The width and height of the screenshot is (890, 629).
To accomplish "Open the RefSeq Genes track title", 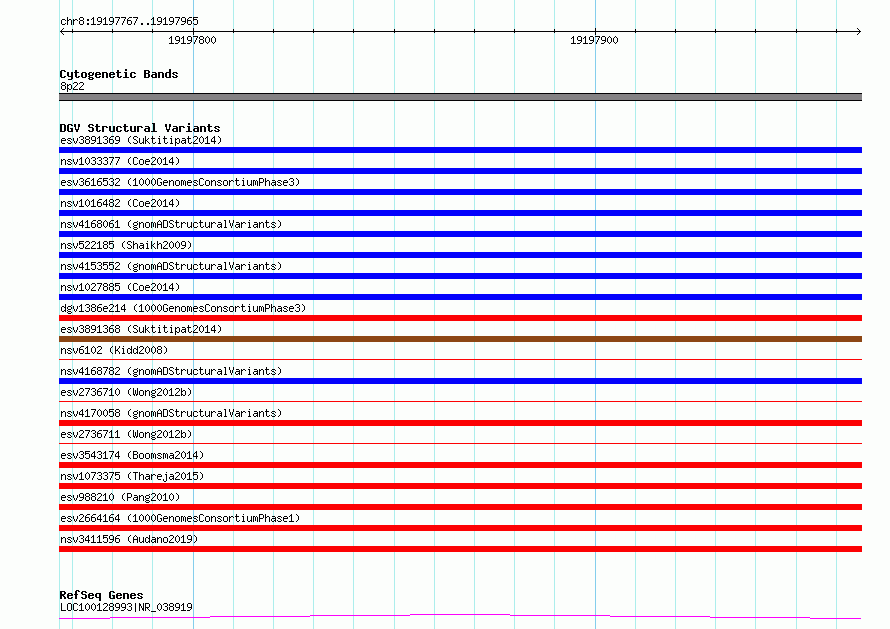I will click(101, 595).
